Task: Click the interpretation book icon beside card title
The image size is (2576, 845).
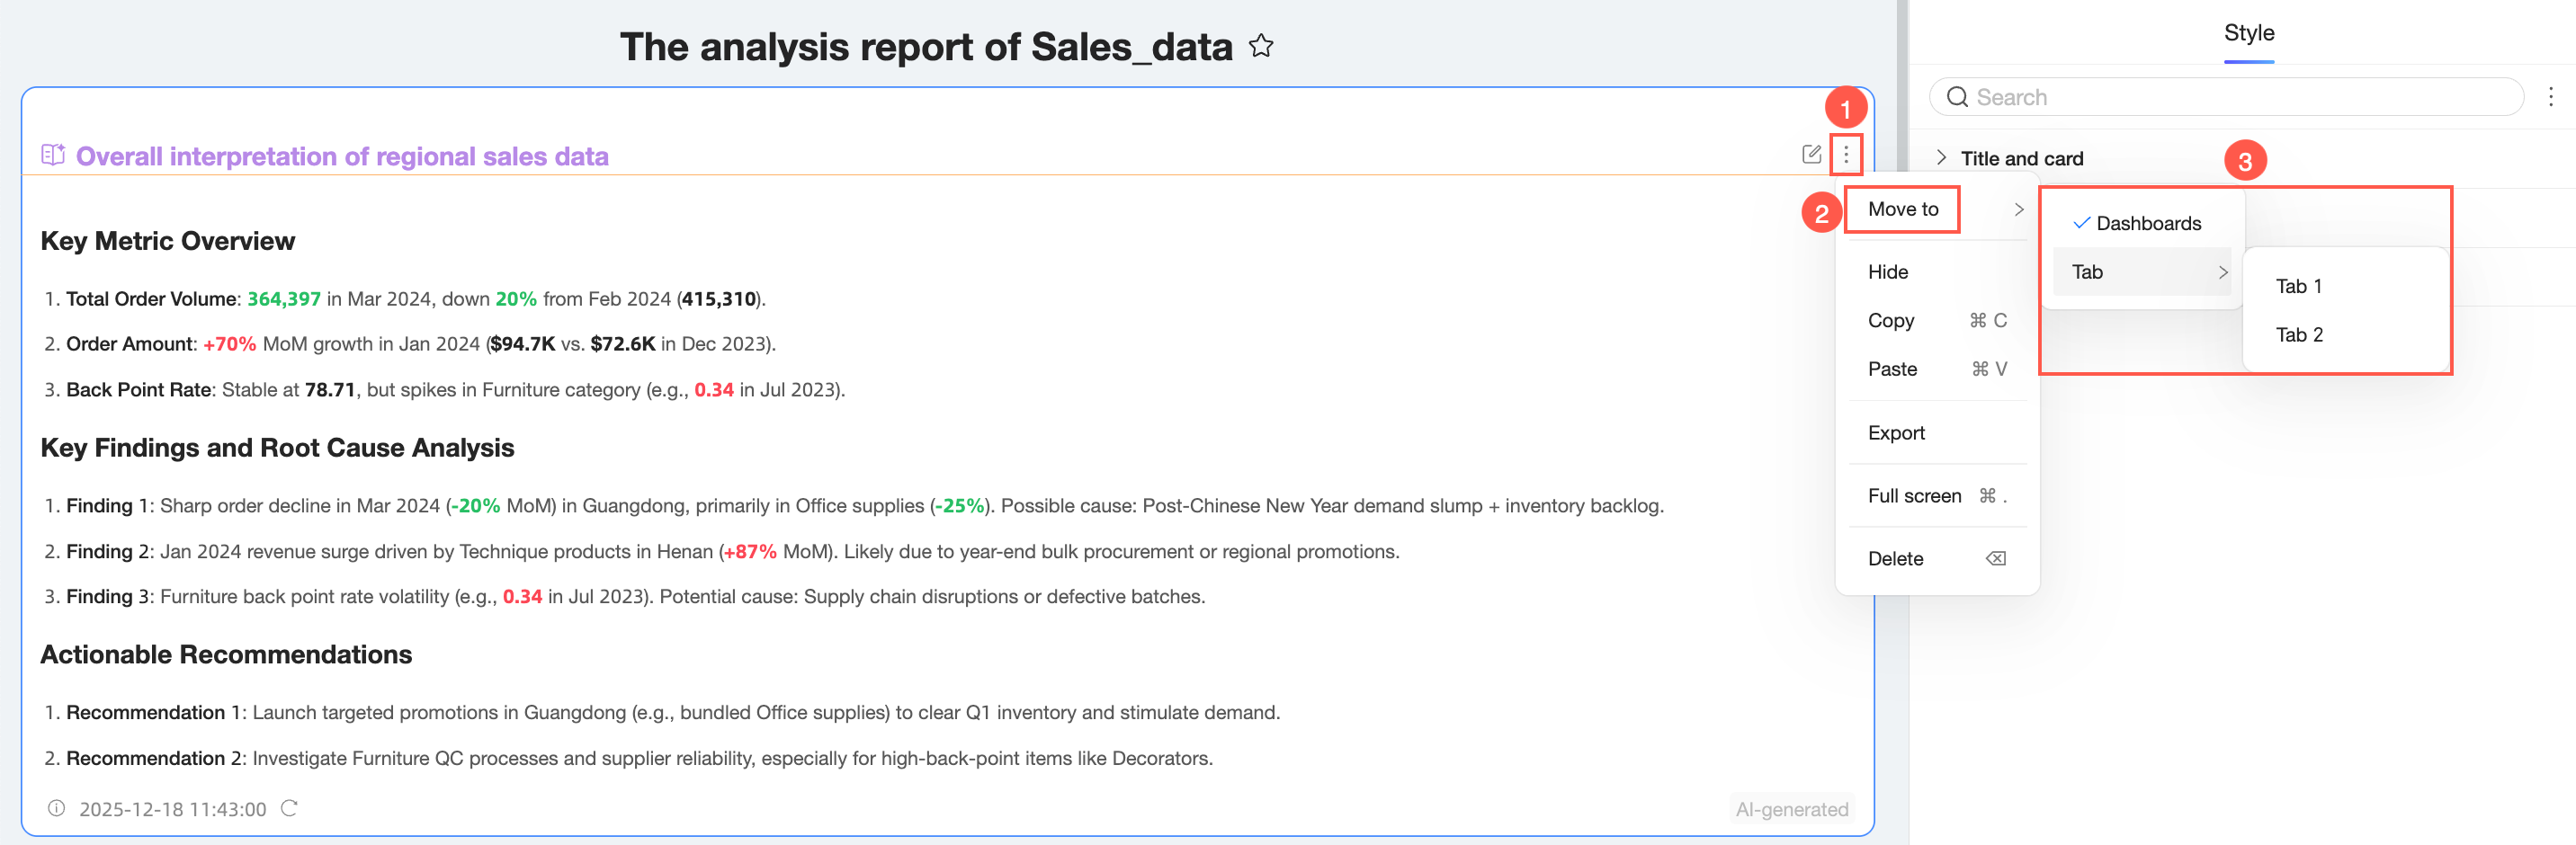Action: click(52, 155)
